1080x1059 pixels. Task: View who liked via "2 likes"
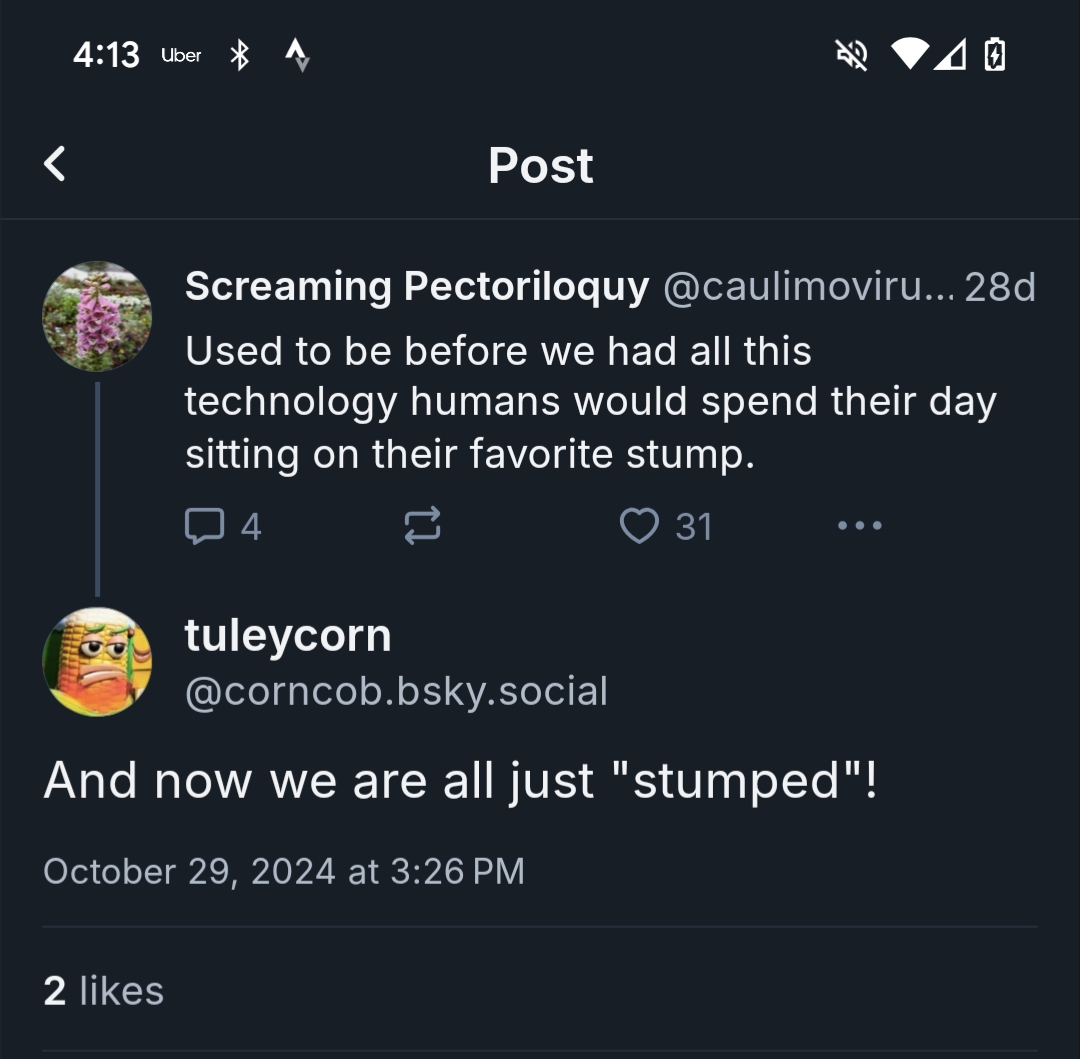point(104,991)
